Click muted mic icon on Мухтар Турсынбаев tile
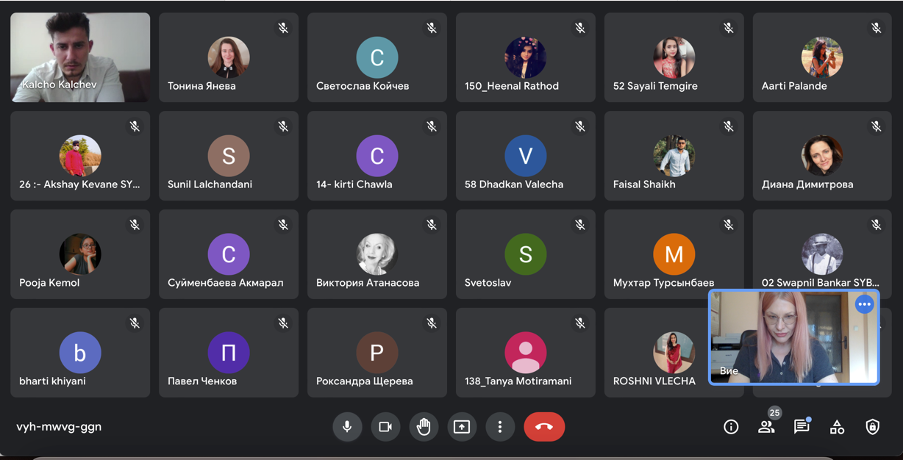 click(729, 225)
